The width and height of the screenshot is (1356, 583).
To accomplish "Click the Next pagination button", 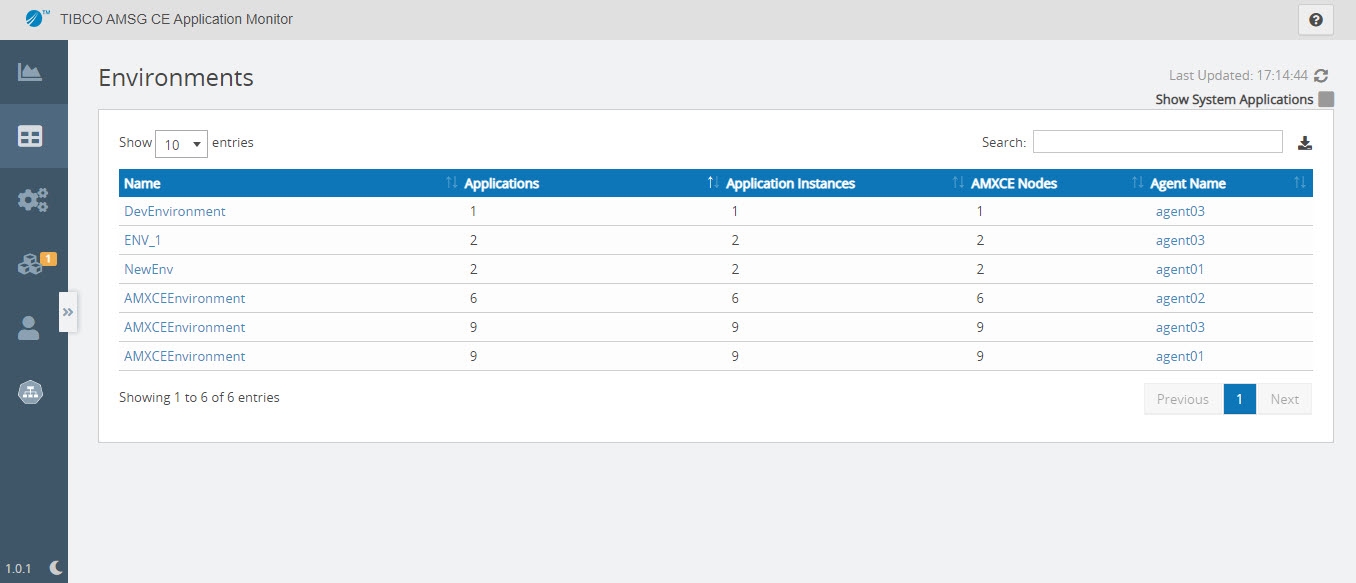I will point(1284,399).
